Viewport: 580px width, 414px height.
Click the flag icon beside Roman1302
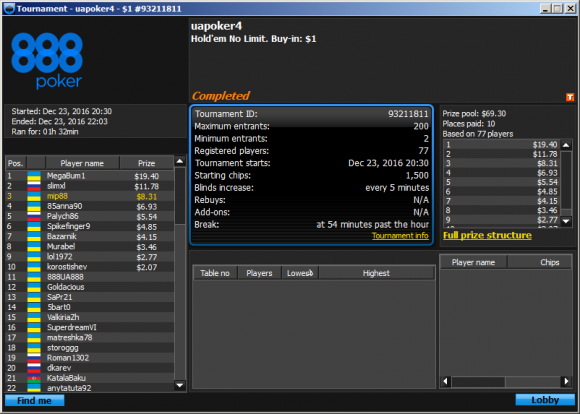34,358
